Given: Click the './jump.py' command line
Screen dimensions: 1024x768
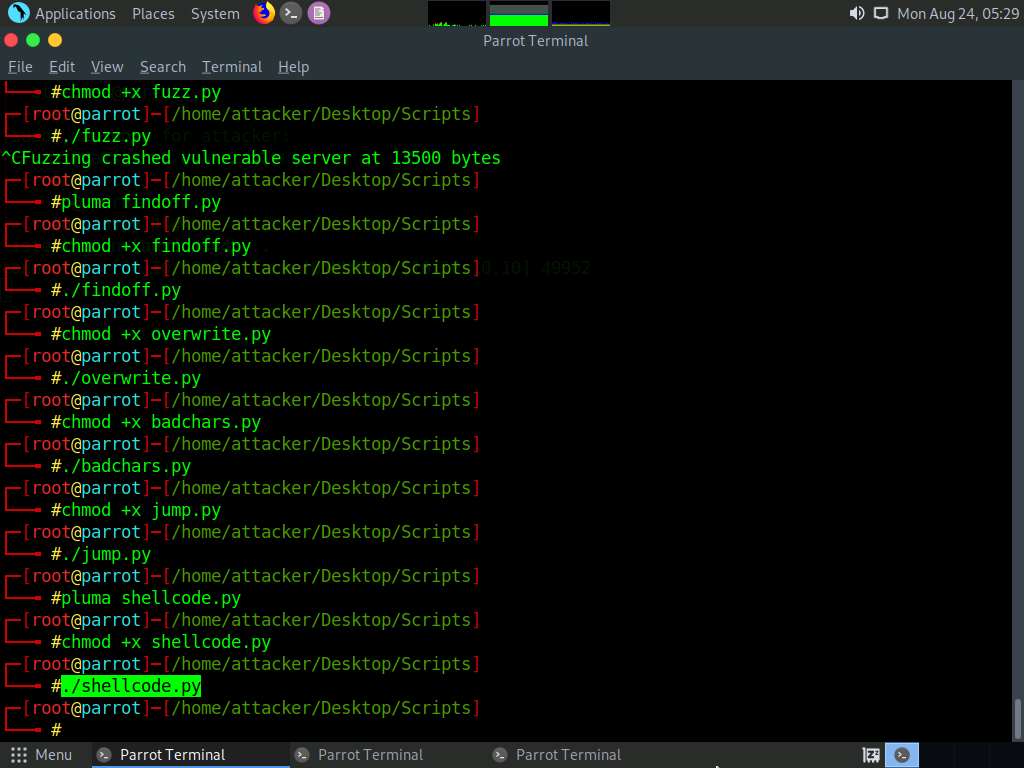Looking at the screenshot, I should (x=106, y=554).
